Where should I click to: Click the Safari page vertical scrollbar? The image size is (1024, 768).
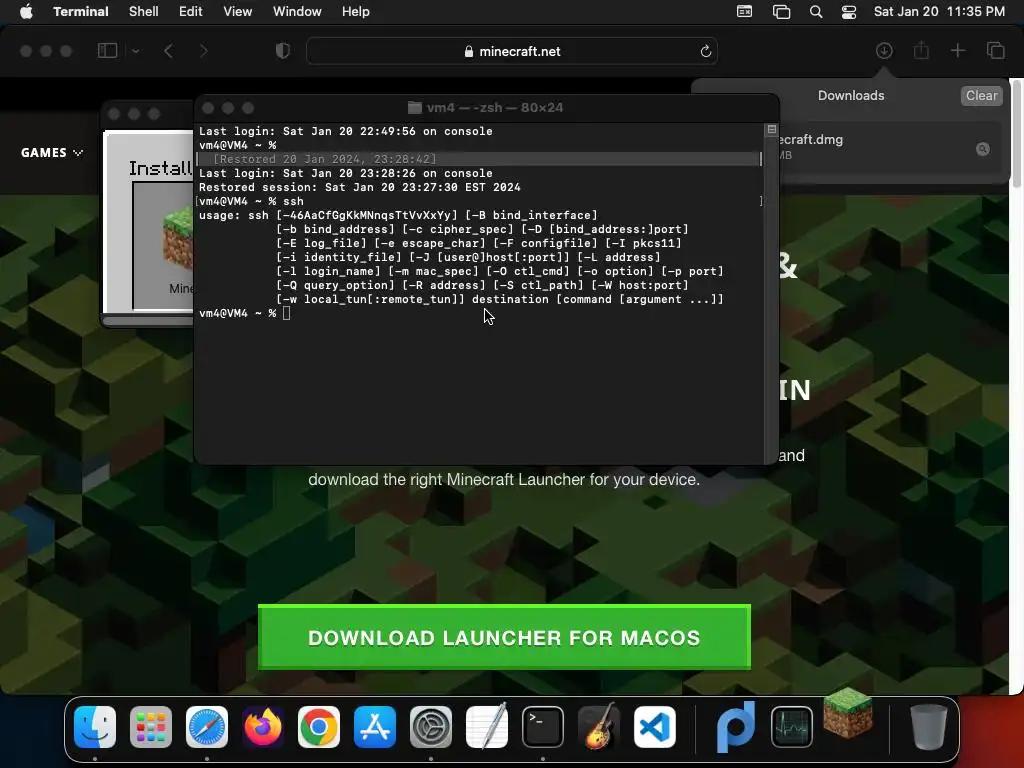coord(1016,133)
